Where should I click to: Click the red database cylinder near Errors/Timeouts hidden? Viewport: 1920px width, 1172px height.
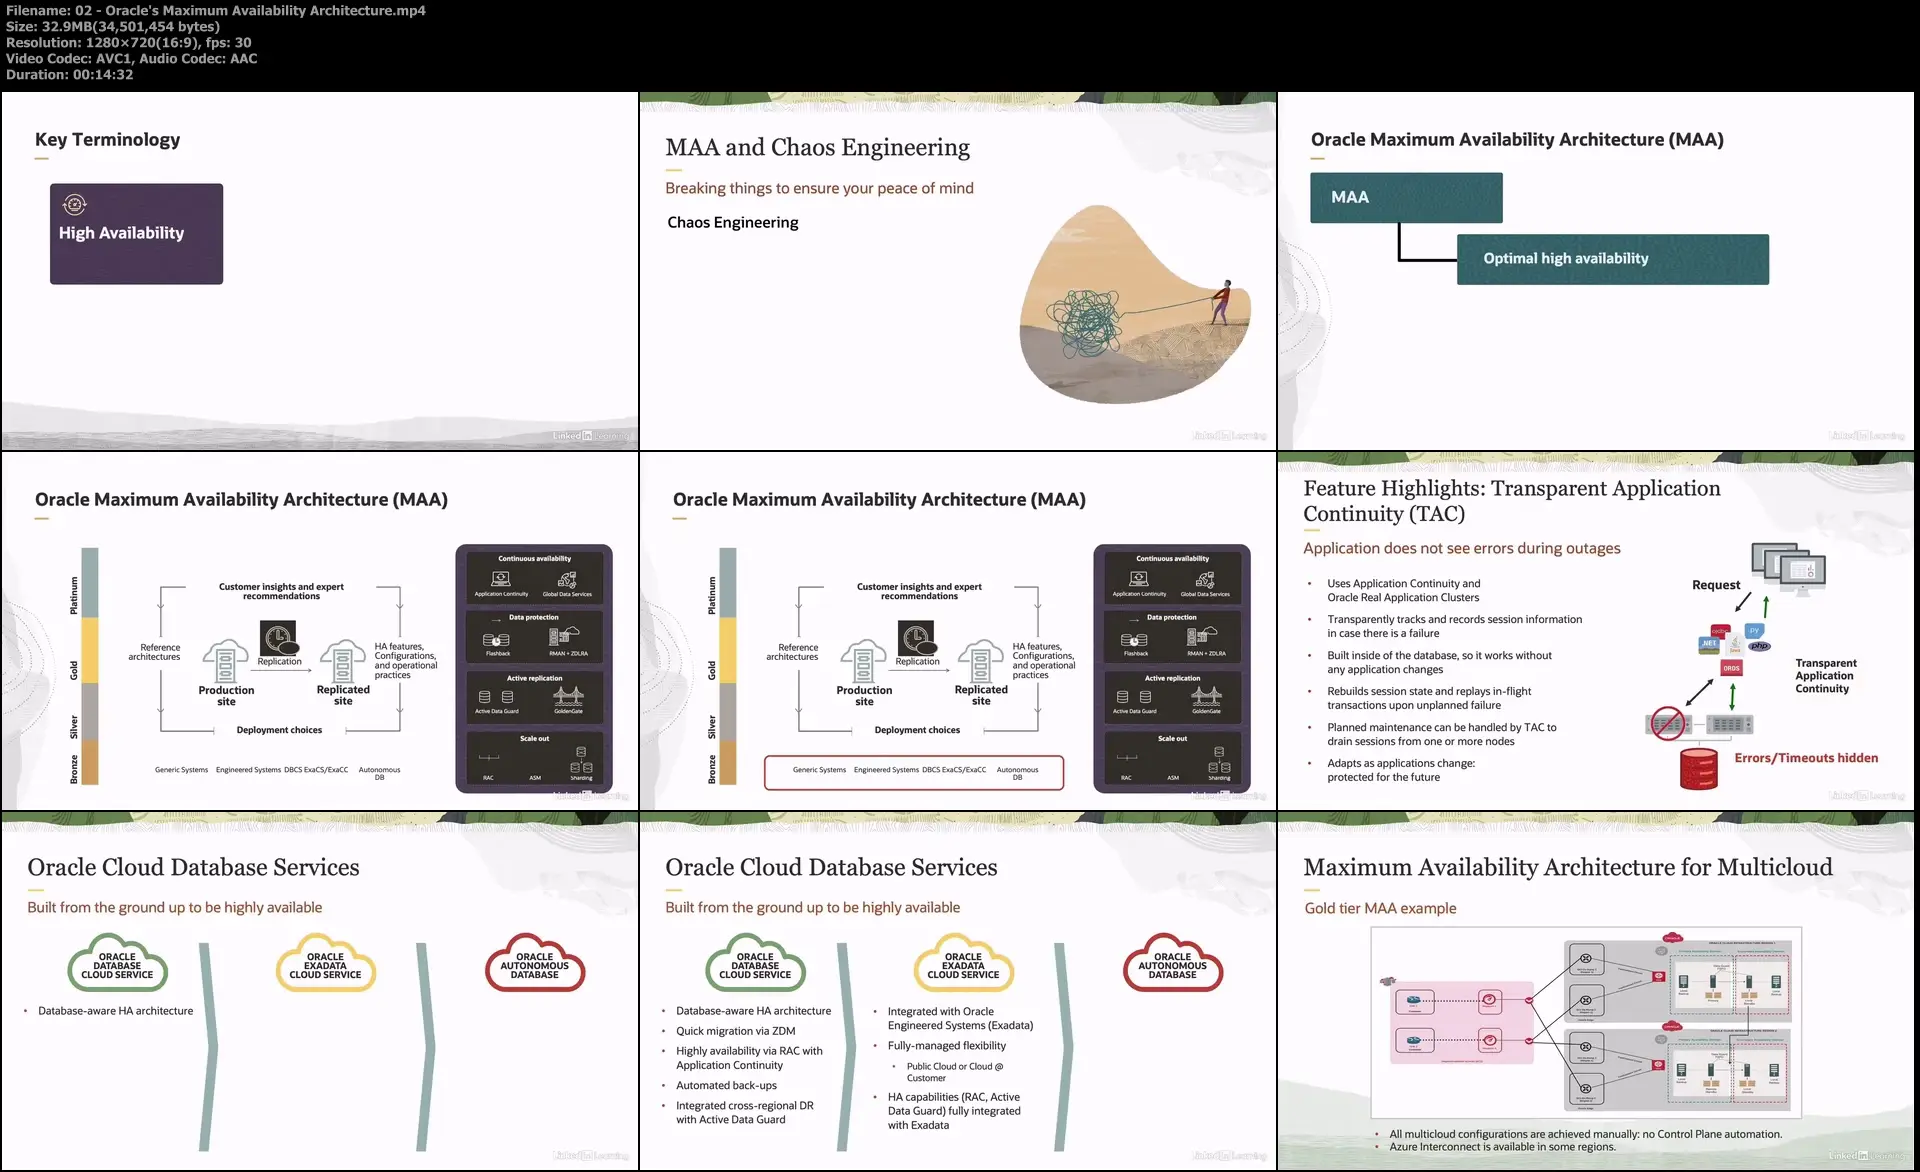click(x=1698, y=769)
